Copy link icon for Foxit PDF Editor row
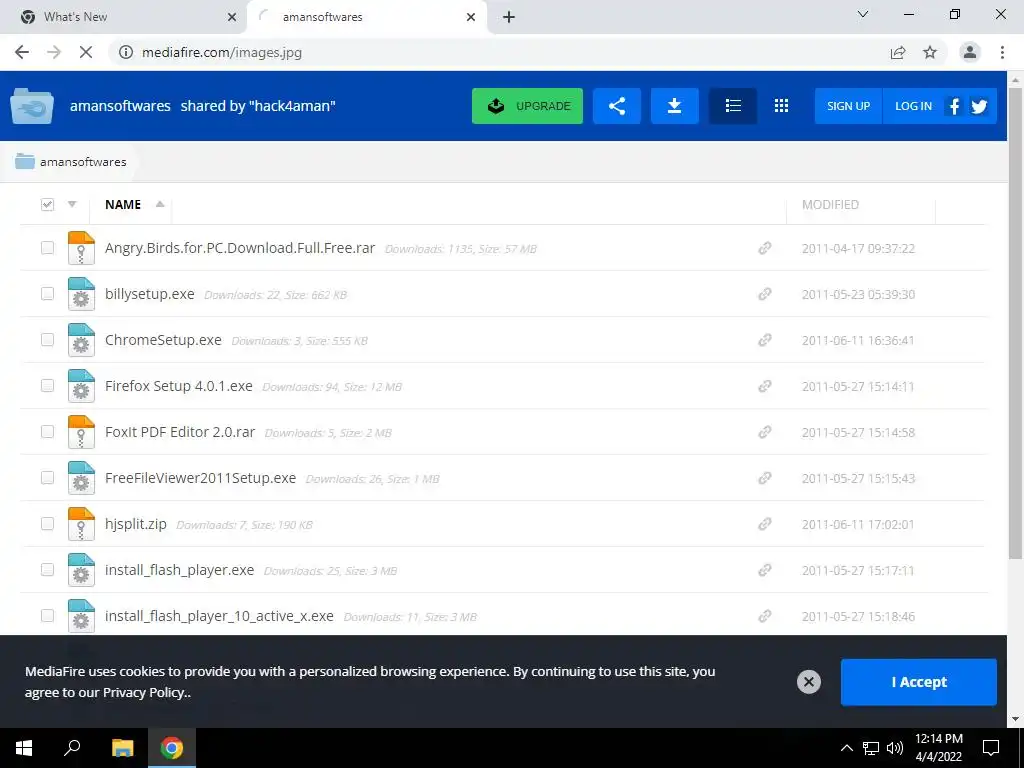Screen dimensions: 1024x768 pos(765,432)
